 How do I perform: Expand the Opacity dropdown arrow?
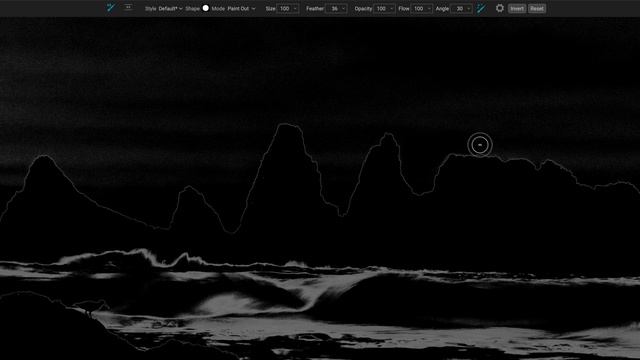tap(392, 9)
